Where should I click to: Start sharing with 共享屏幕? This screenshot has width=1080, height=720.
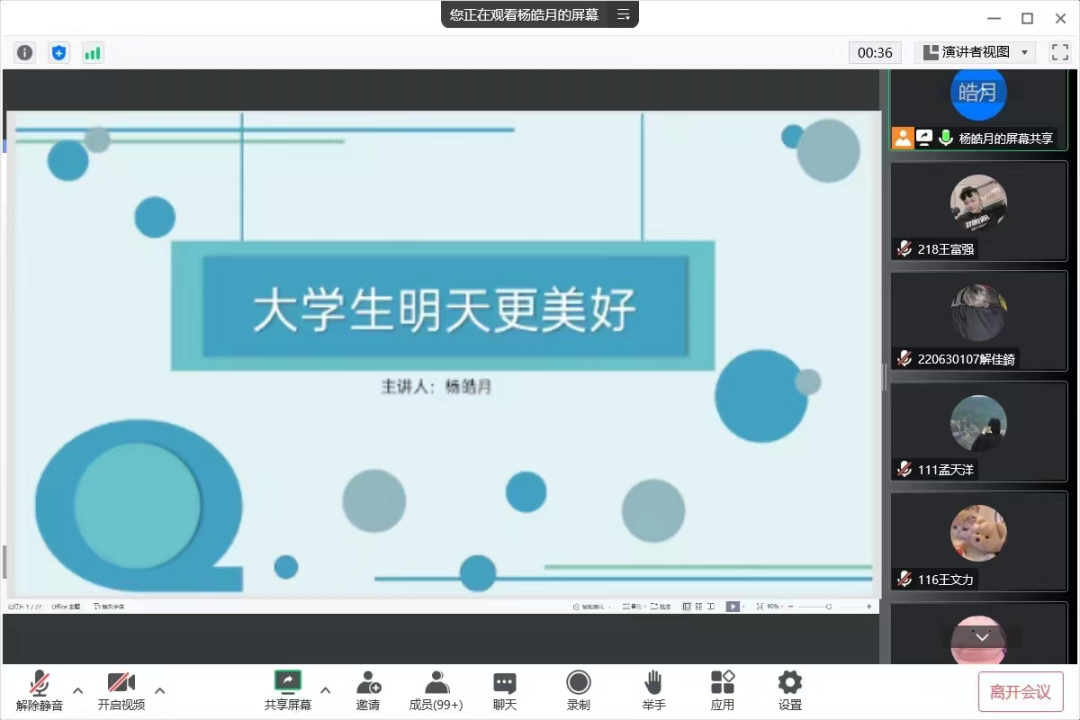(x=288, y=690)
